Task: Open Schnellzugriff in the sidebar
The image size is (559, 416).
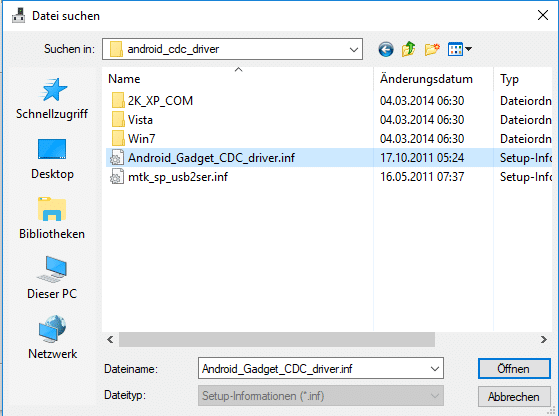Action: pyautogui.click(x=52, y=99)
